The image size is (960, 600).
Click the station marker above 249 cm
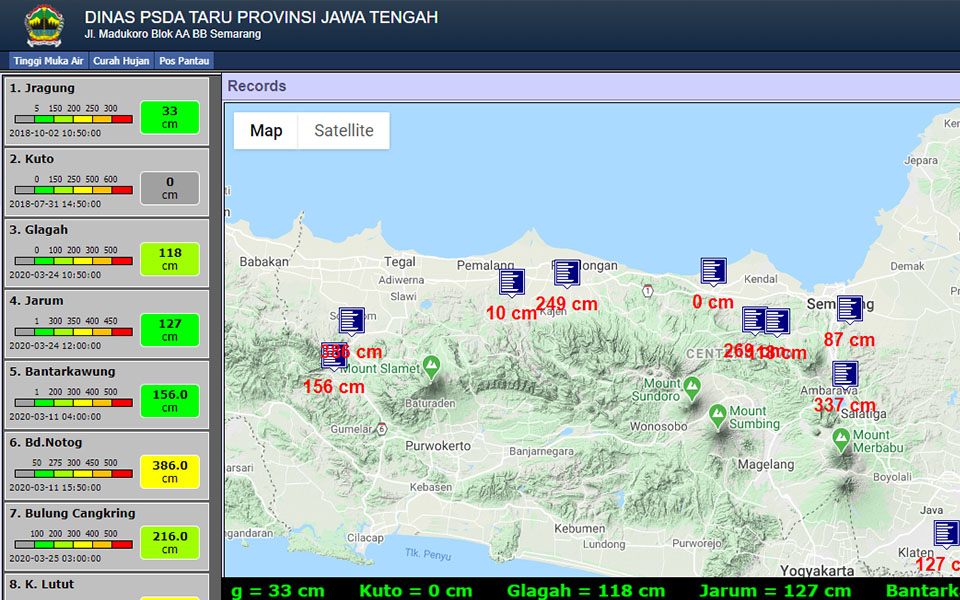point(567,273)
